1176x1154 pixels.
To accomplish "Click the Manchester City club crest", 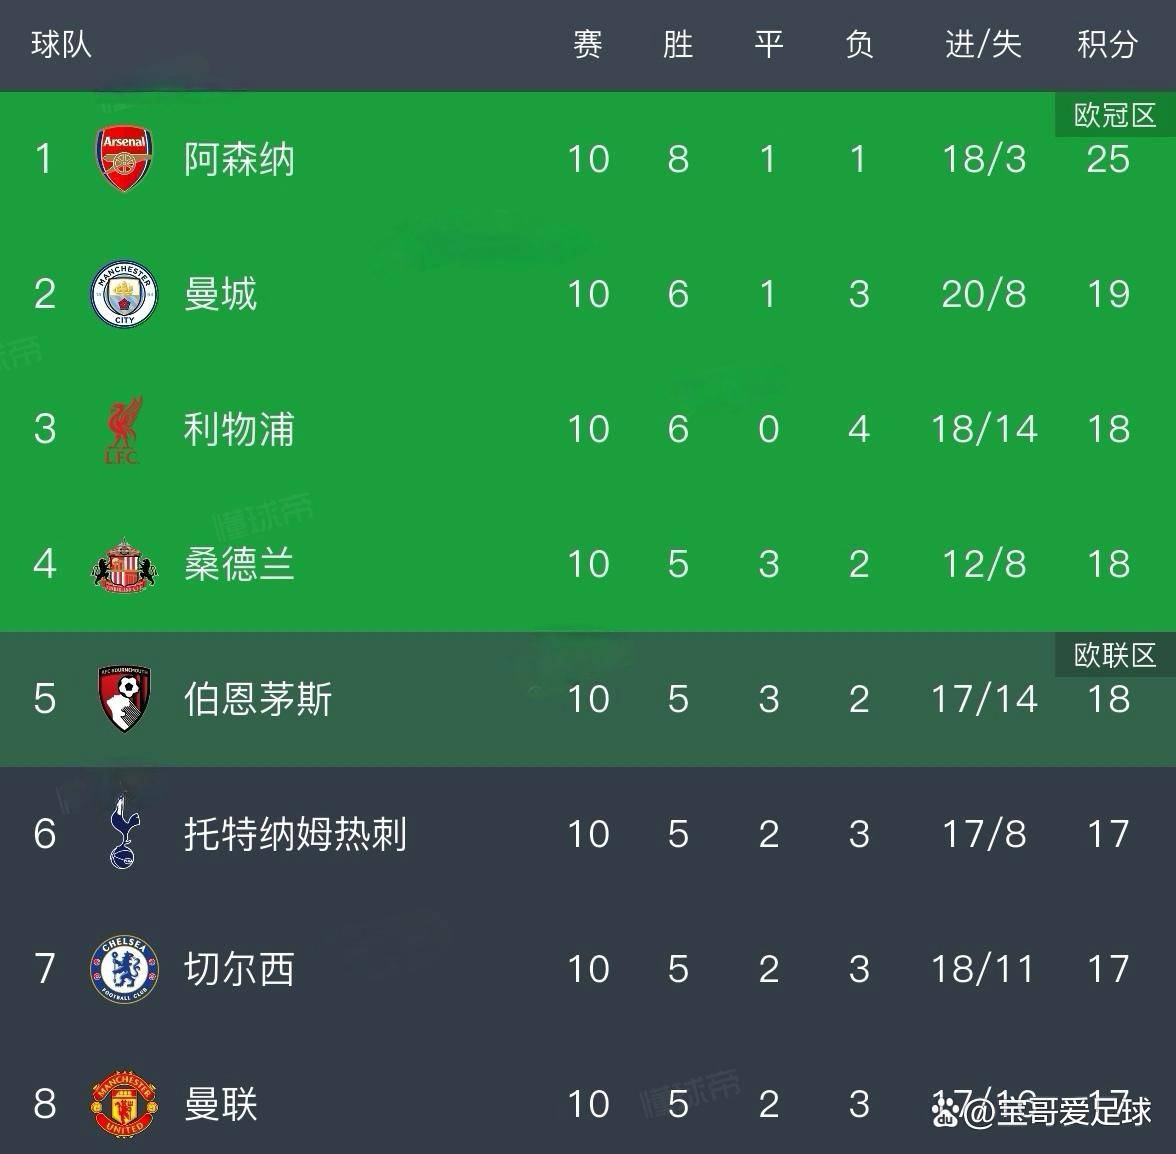I will [x=124, y=294].
